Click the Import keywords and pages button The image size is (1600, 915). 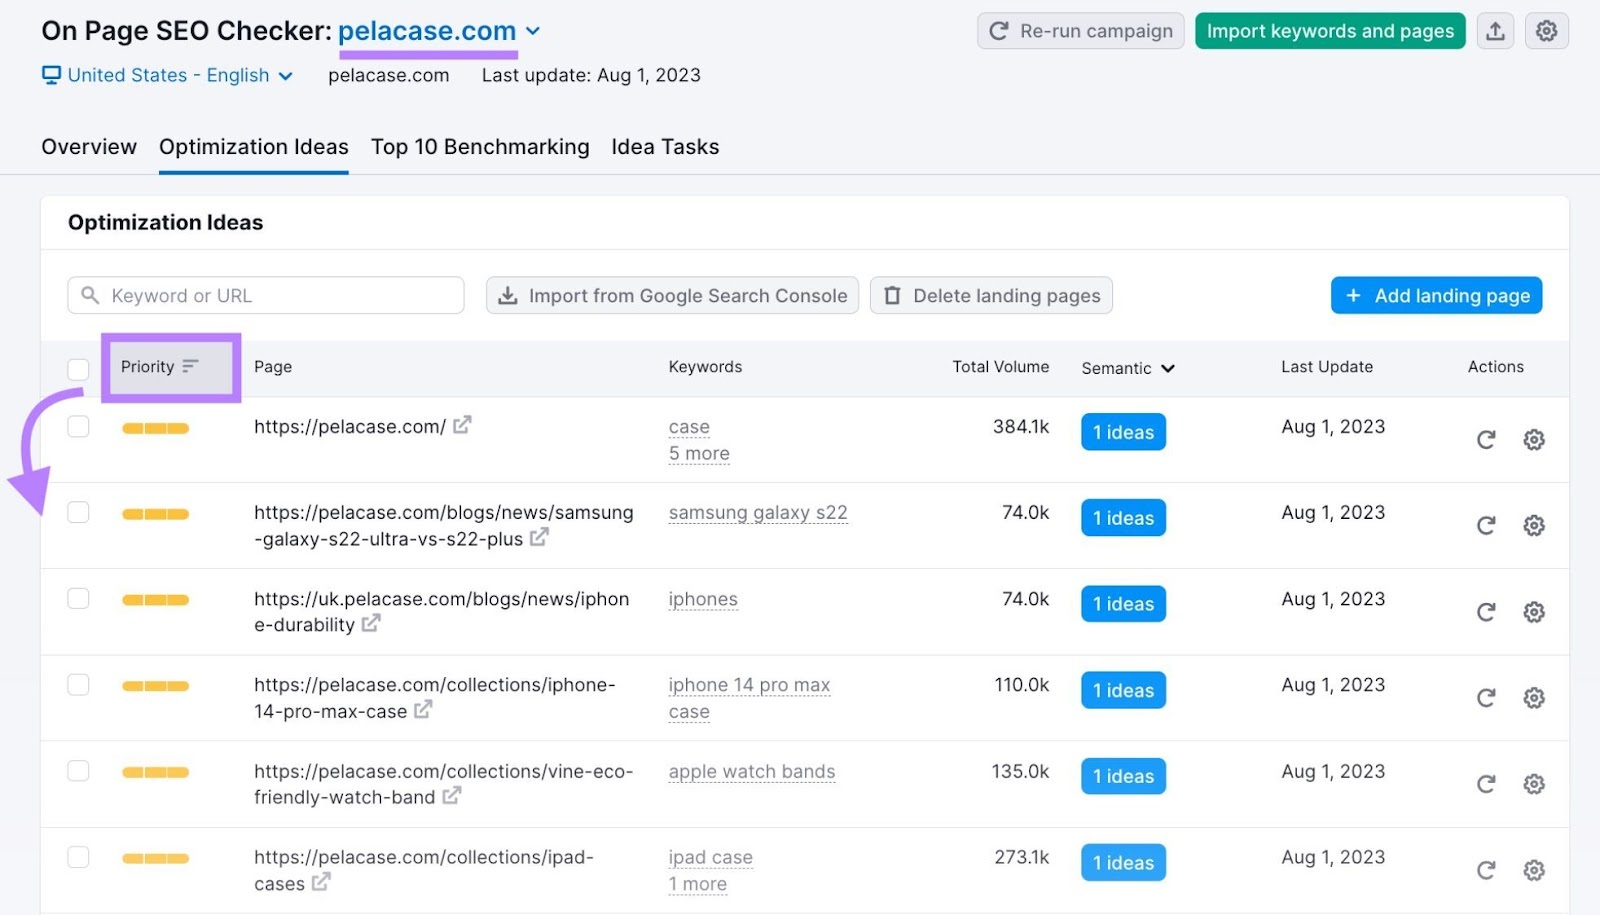pyautogui.click(x=1330, y=31)
